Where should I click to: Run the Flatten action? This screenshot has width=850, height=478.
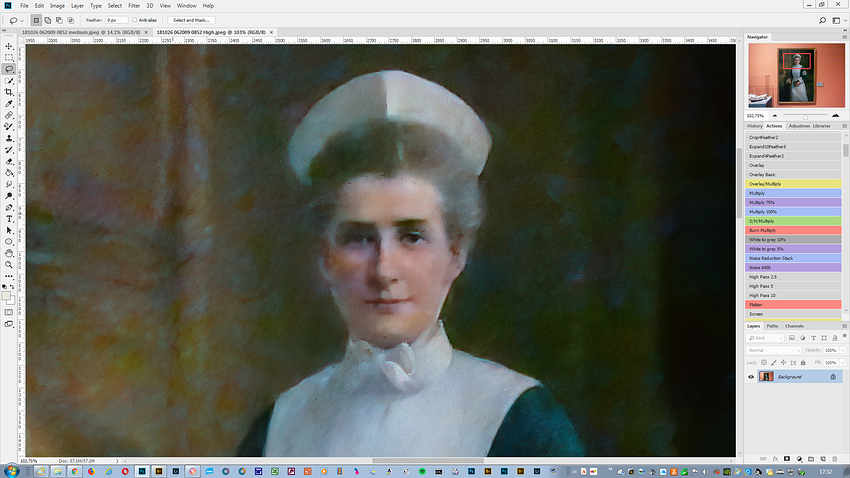click(793, 305)
